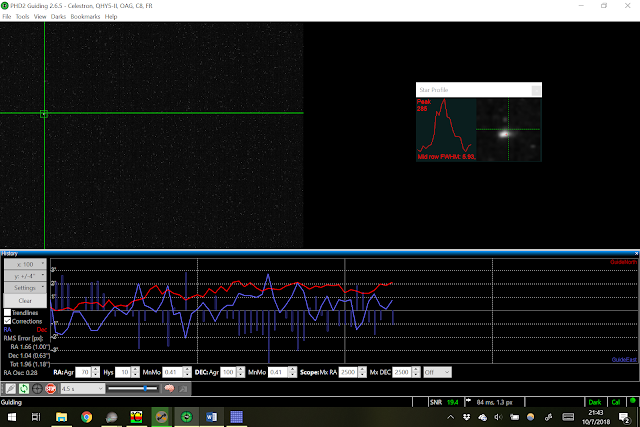Open the blue grid app on the taskbar
The height and width of the screenshot is (427, 640).
tap(237, 417)
